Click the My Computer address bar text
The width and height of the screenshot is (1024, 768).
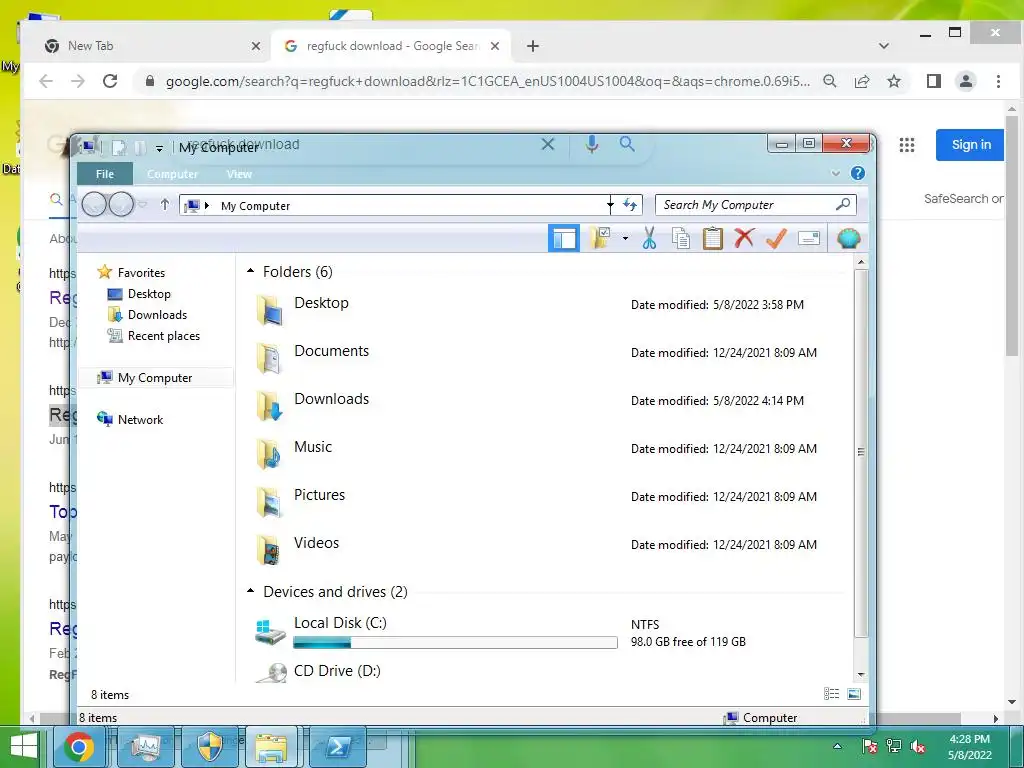pos(255,206)
